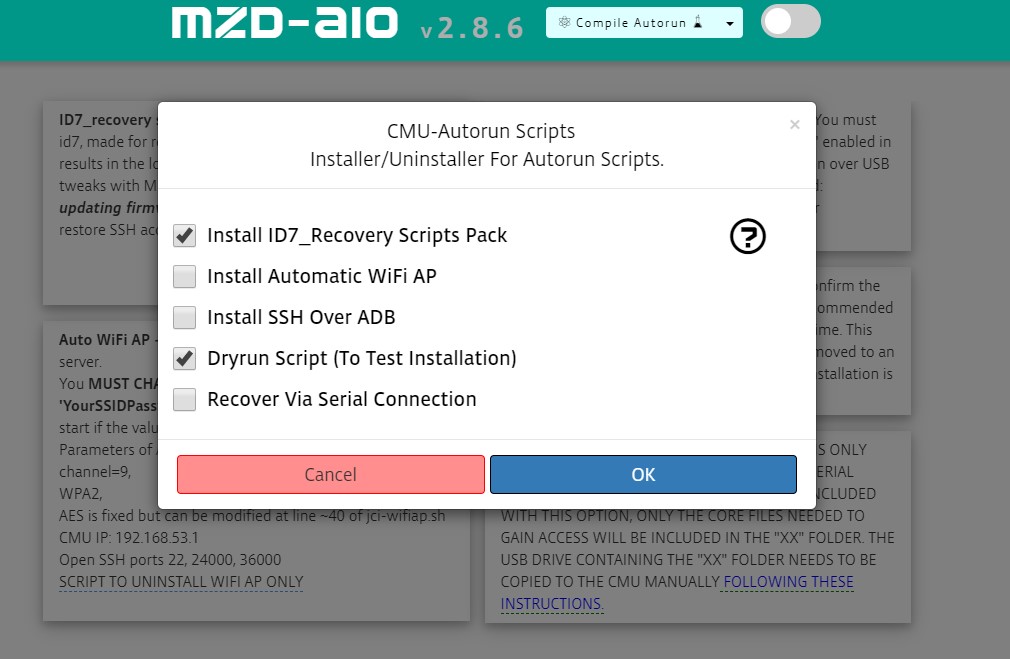1010x659 pixels.
Task: Click the Auto WiFi AP panel heading
Action: click(102, 340)
